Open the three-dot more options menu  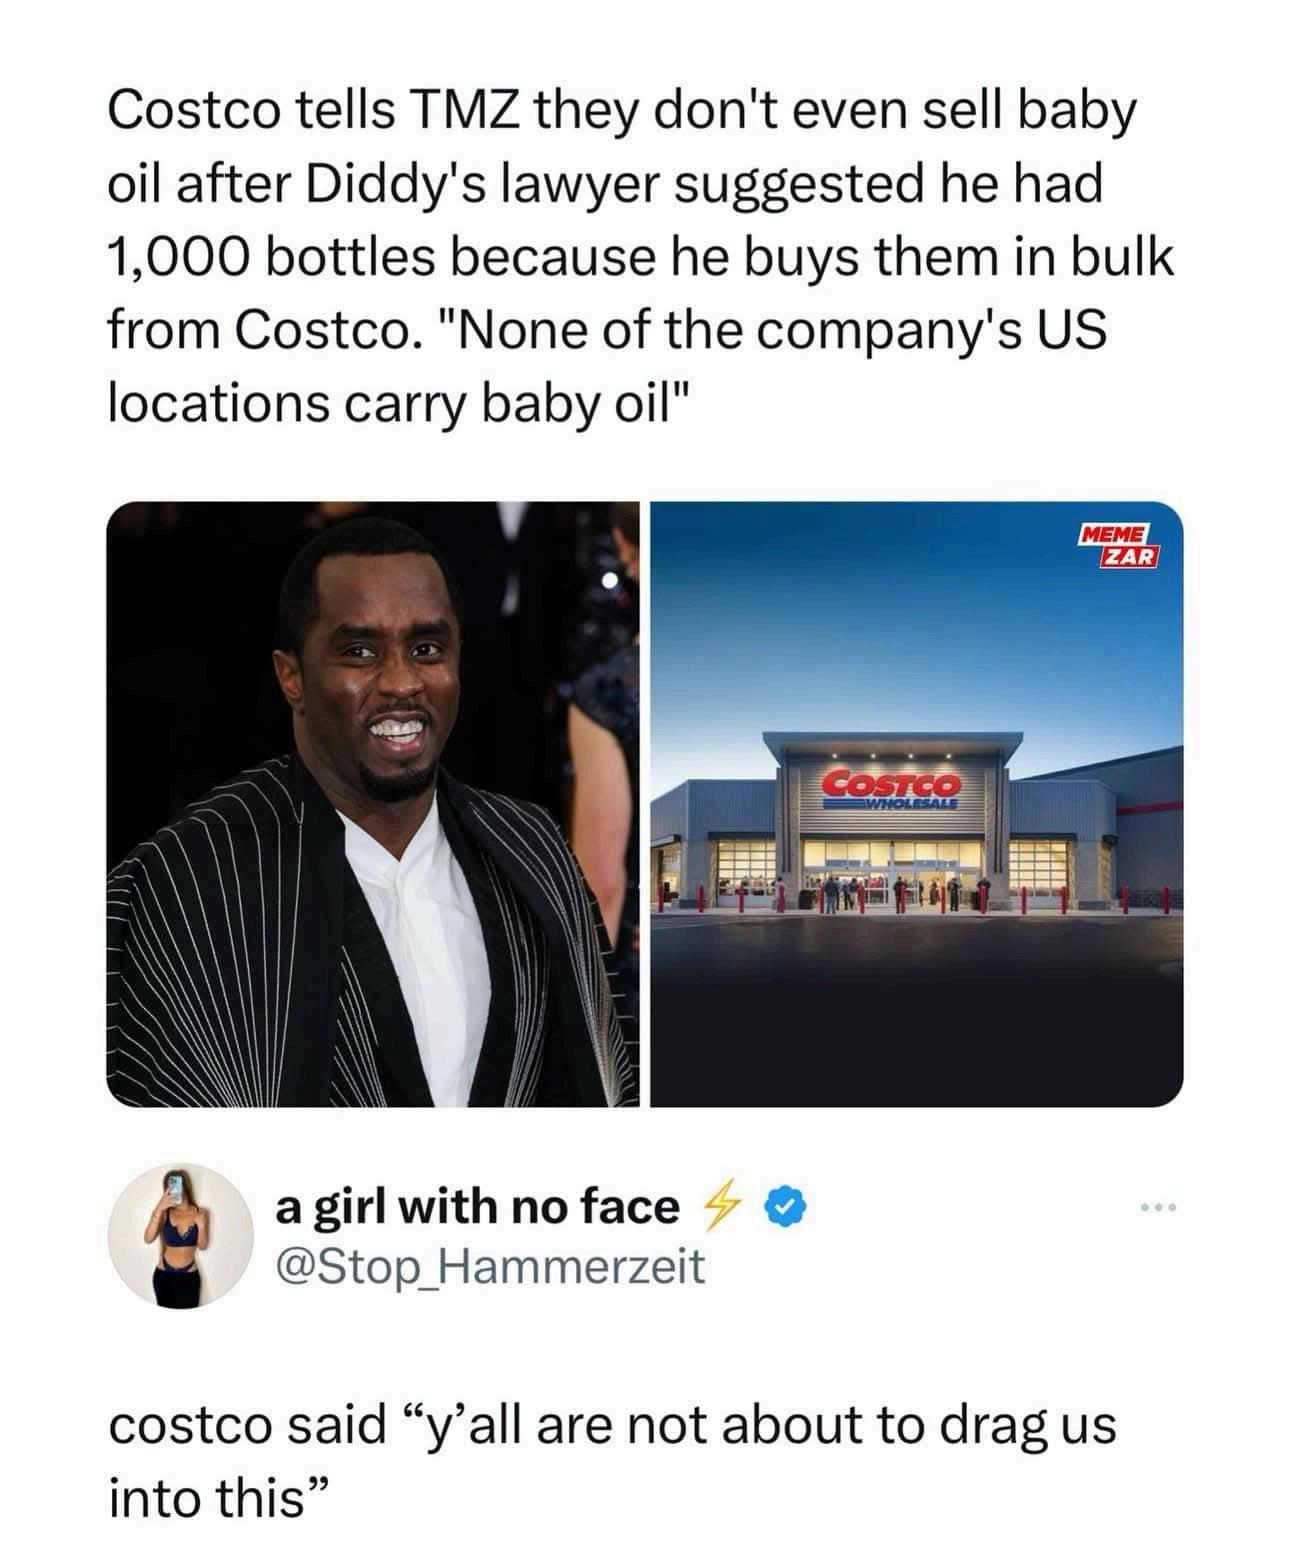[x=1159, y=1209]
